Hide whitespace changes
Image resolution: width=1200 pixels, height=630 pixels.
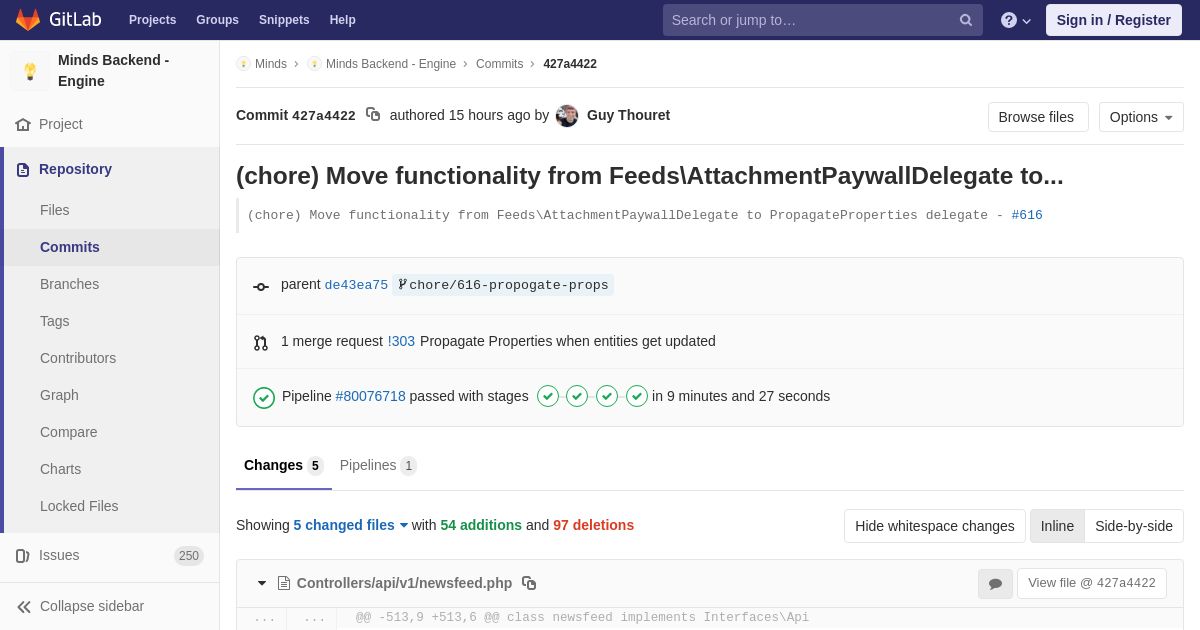[935, 526]
